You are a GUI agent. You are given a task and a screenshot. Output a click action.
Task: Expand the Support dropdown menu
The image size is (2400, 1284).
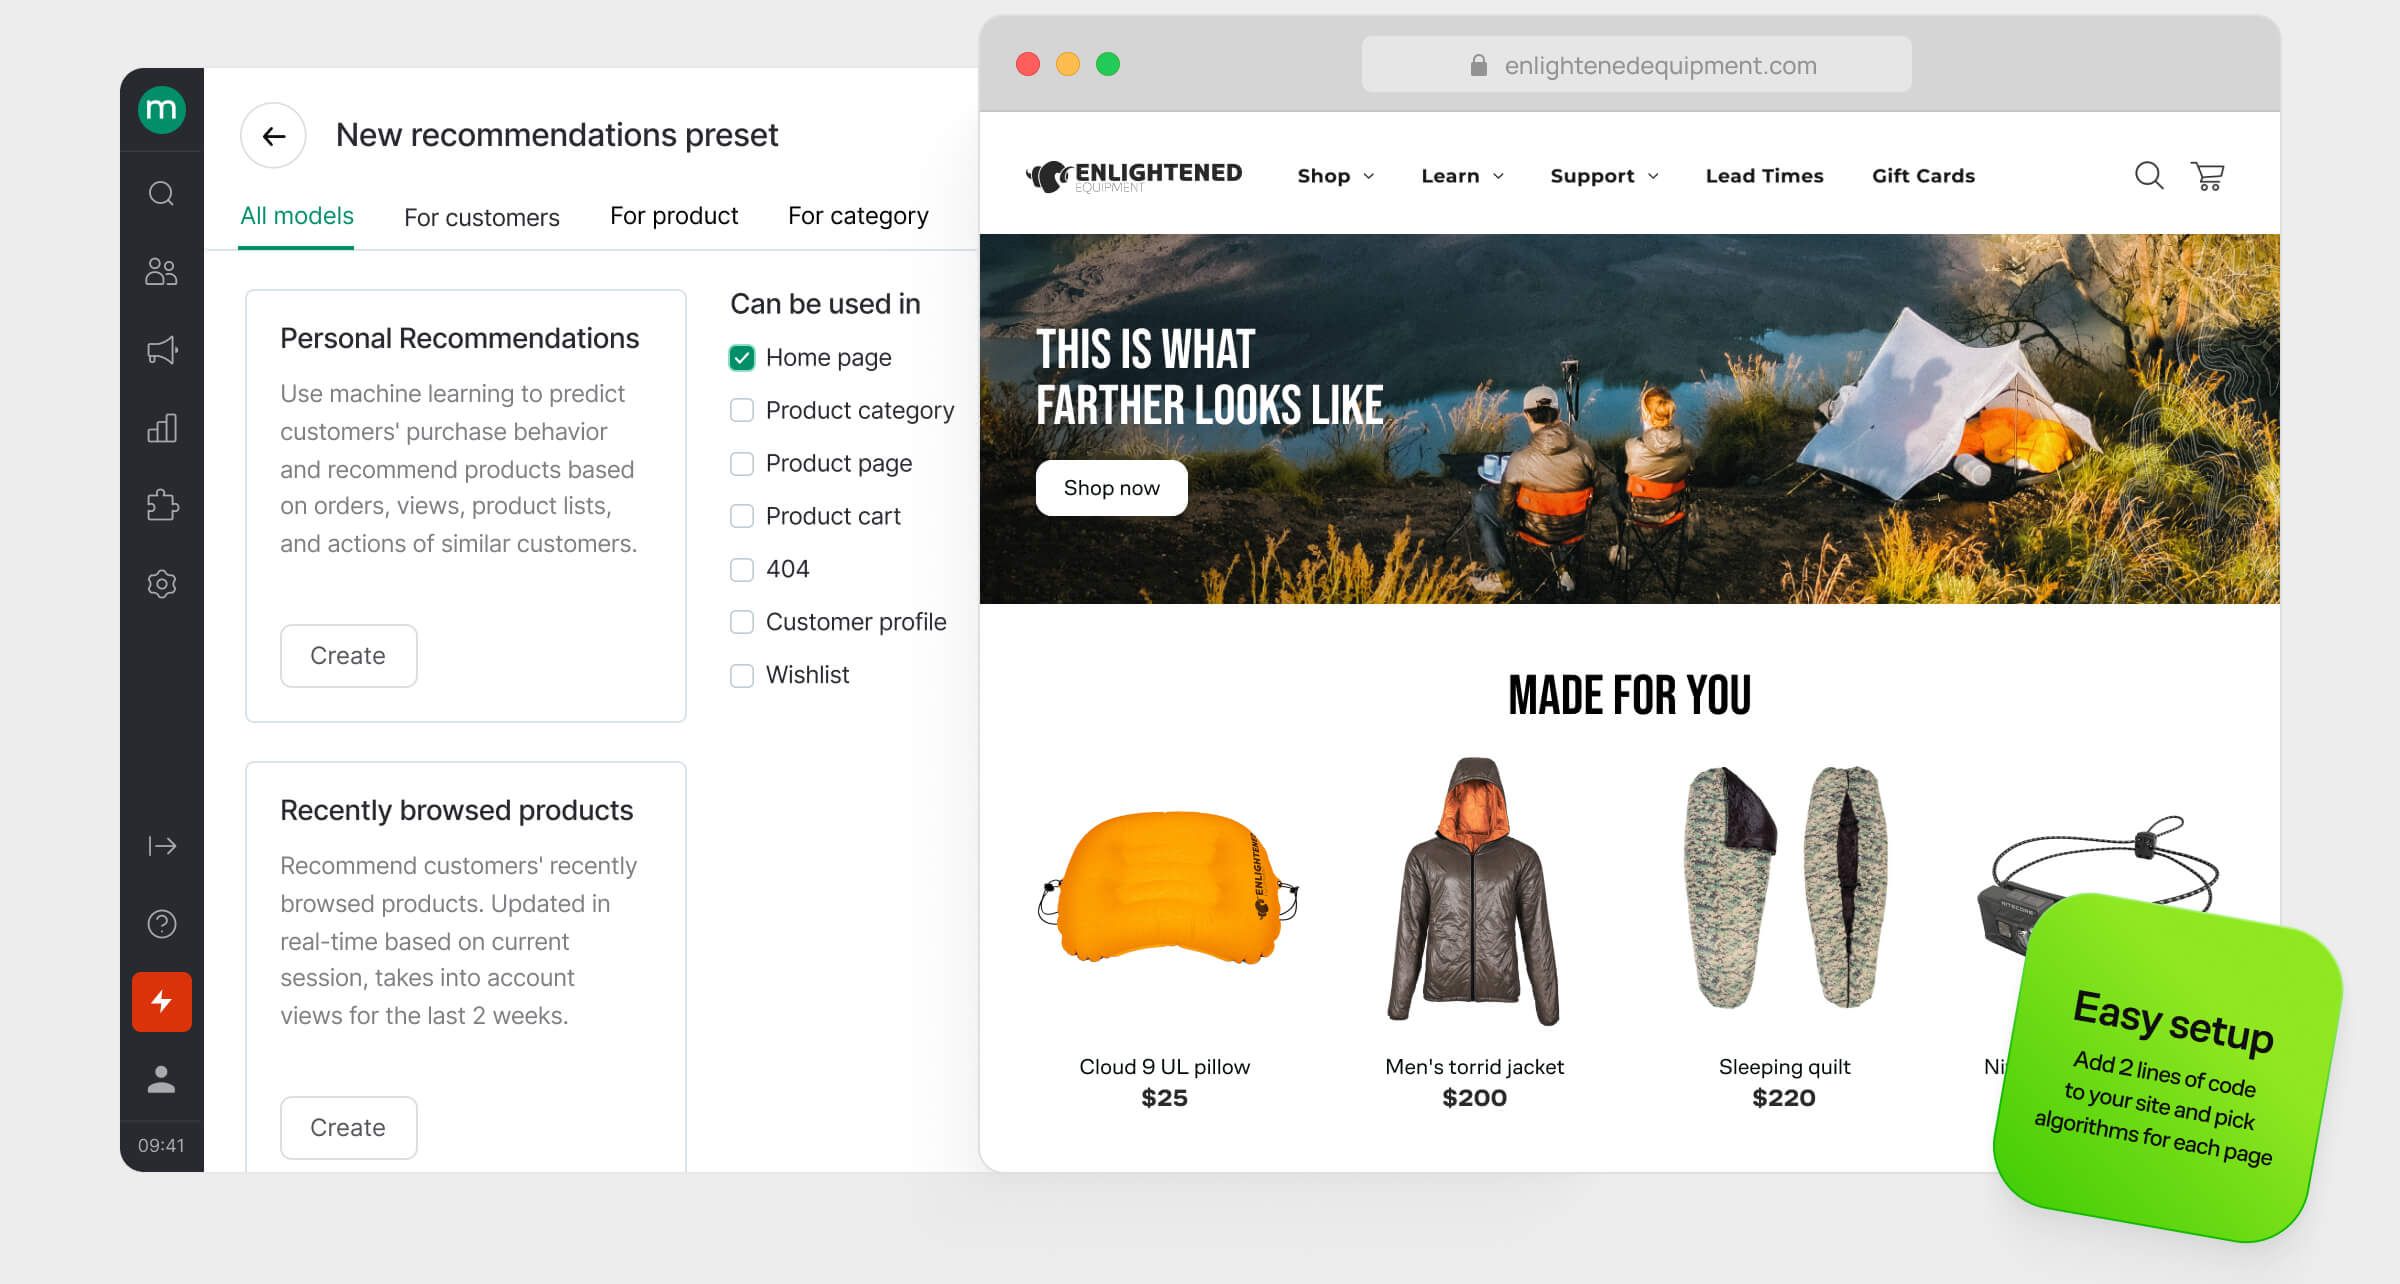pos(1603,176)
